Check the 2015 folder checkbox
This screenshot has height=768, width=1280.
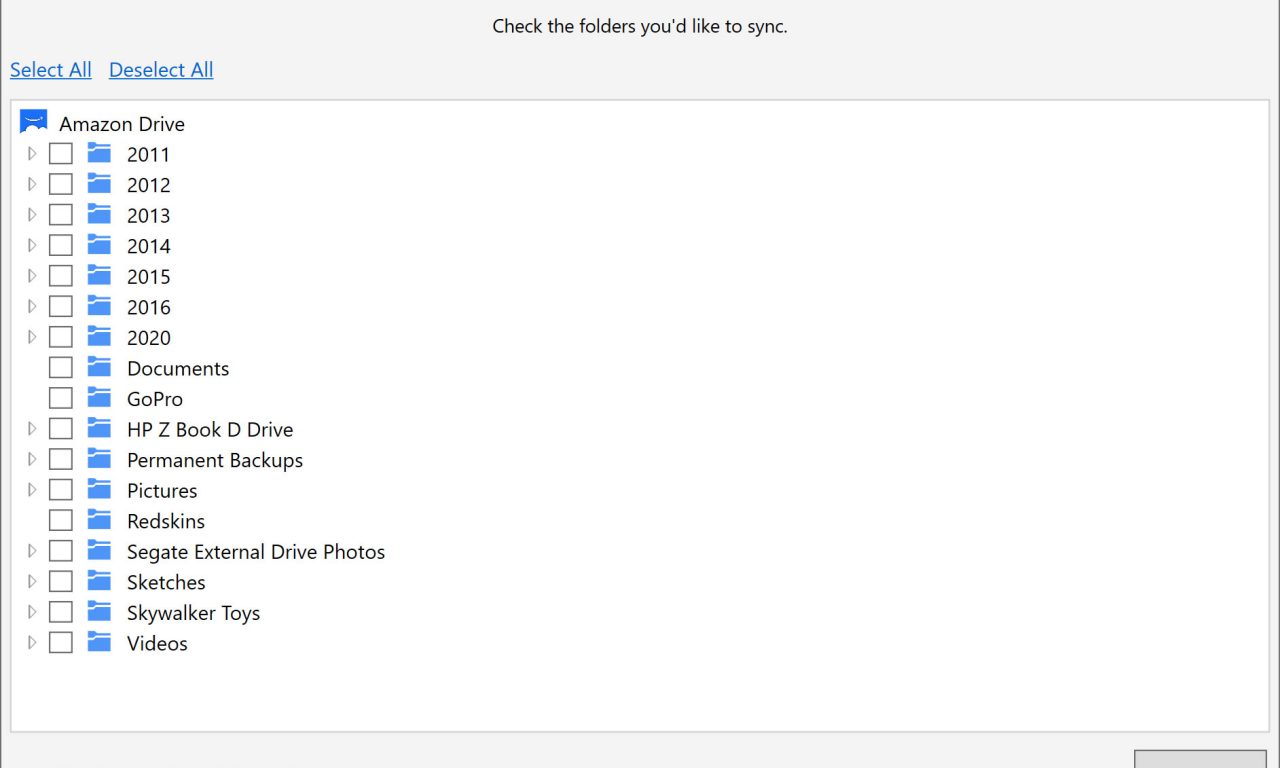[61, 276]
